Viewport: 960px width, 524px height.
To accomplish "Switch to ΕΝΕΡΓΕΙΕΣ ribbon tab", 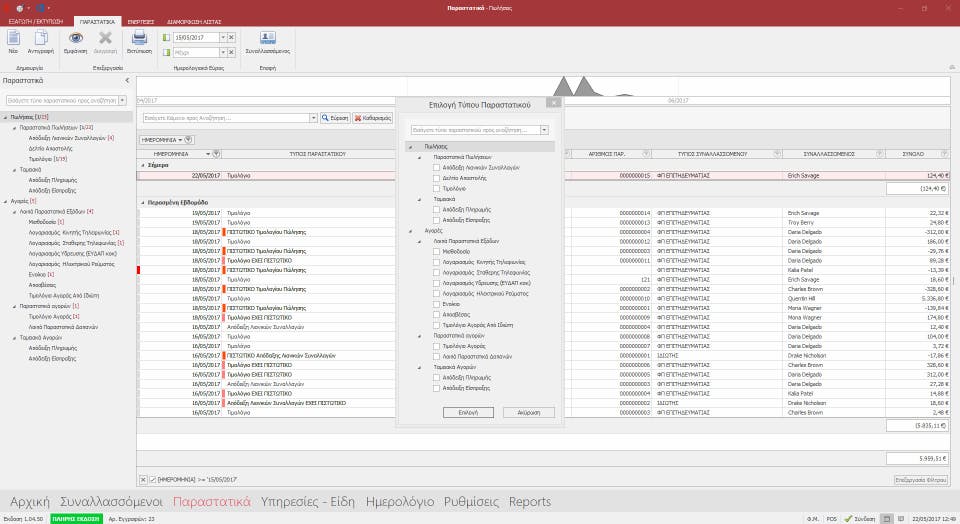I will coord(141,21).
